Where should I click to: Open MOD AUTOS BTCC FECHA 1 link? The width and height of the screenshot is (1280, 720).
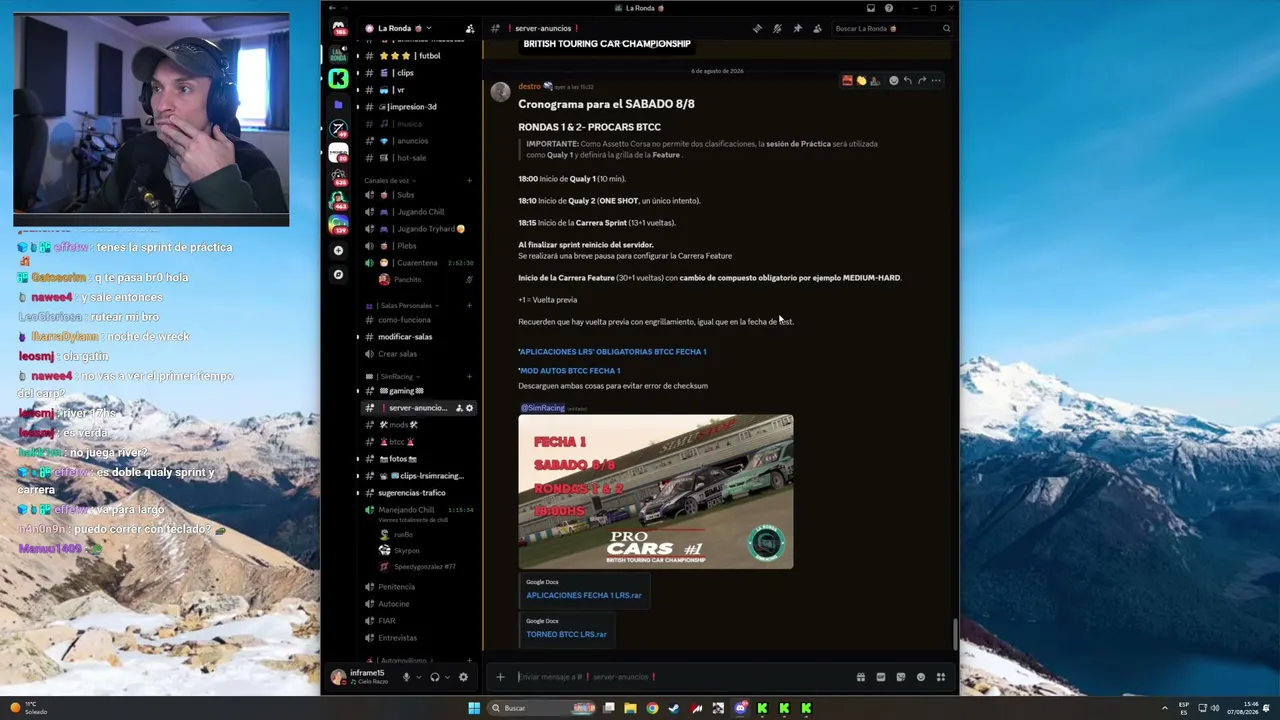click(570, 371)
